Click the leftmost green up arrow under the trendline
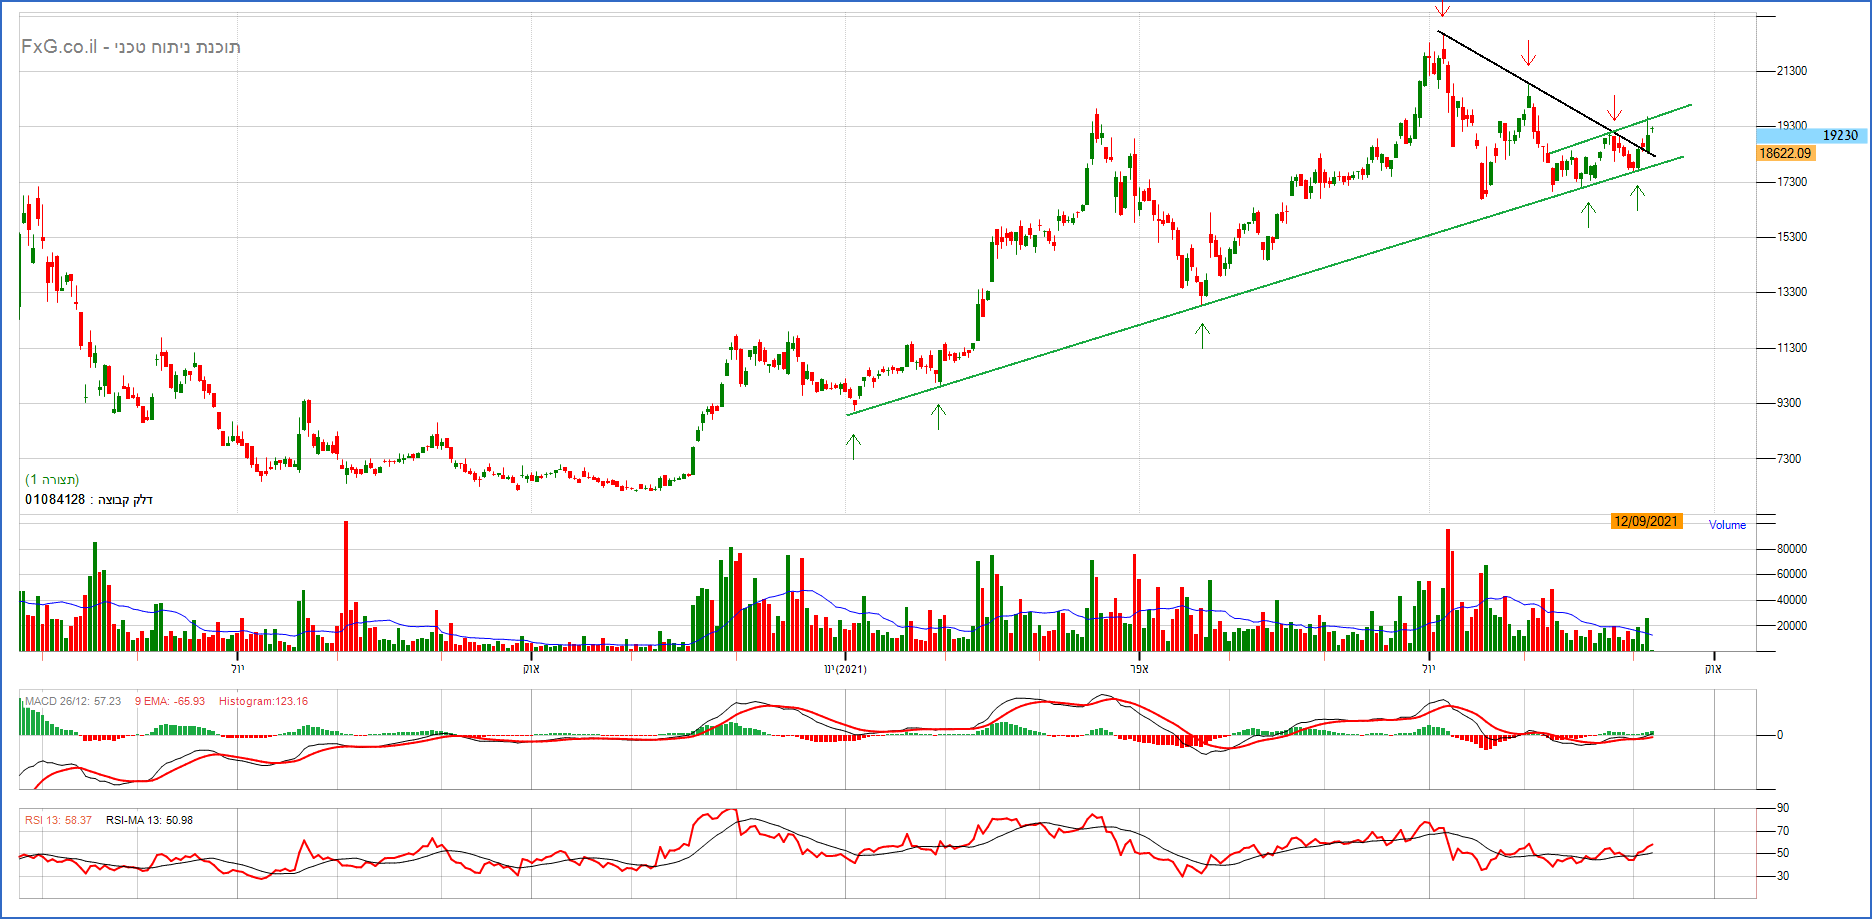This screenshot has height=919, width=1872. [x=853, y=446]
